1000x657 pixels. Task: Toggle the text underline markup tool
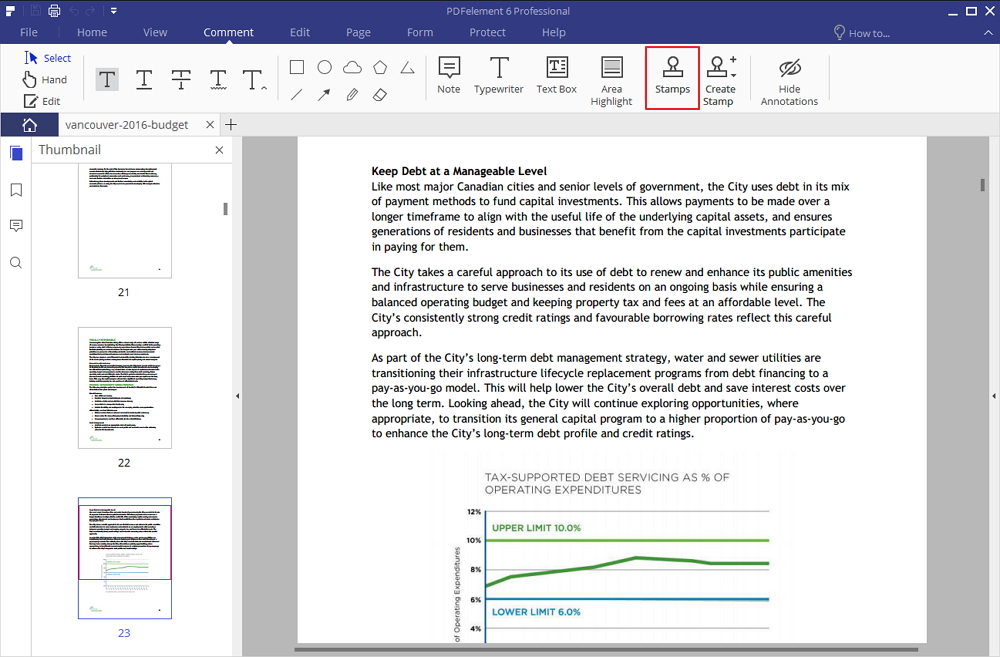pyautogui.click(x=143, y=79)
